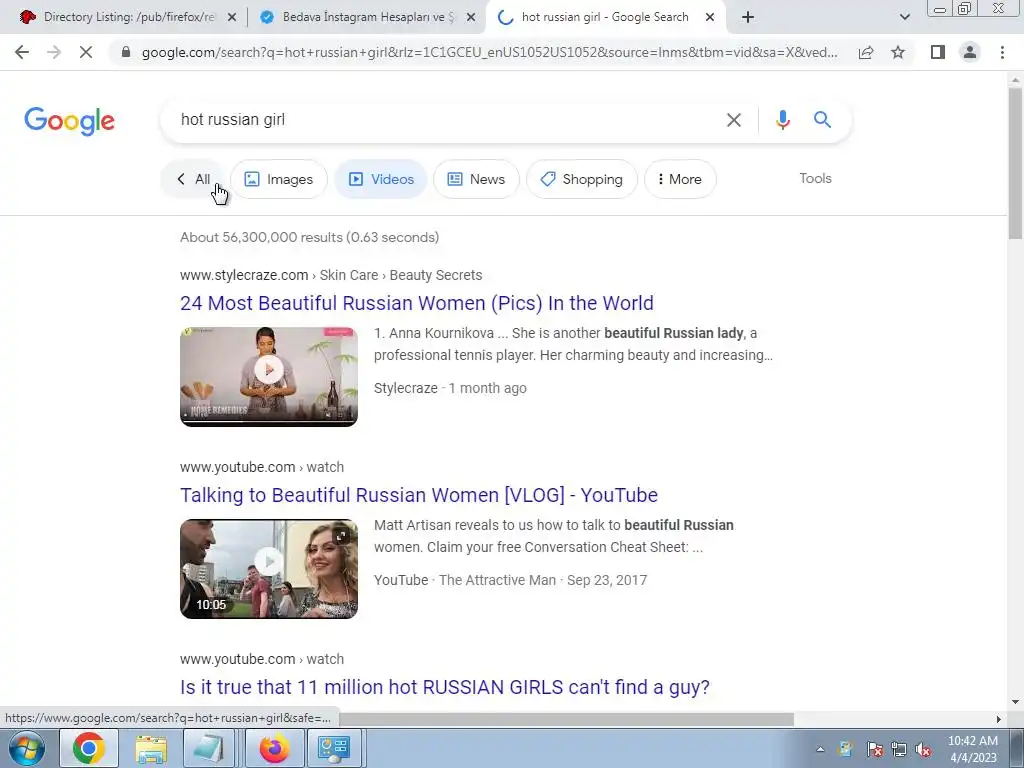The image size is (1024, 768).
Task: Open Talking to Beautiful Russian Women VLOG link
Action: 419,495
